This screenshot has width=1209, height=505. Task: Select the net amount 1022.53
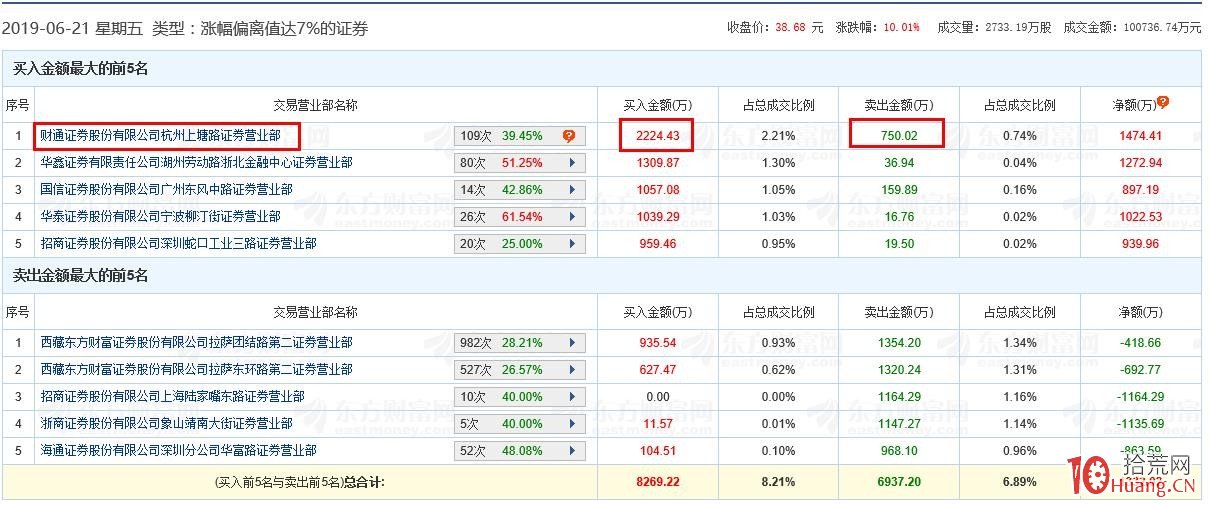click(x=1140, y=217)
